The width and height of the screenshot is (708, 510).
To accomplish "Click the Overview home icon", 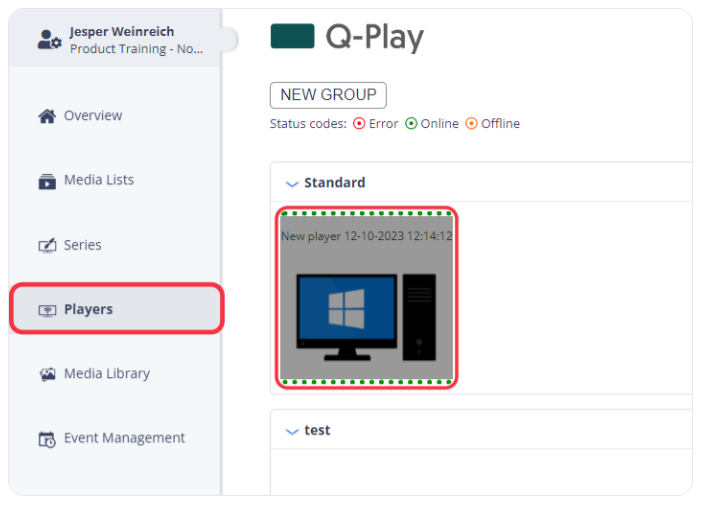I will 47,116.
